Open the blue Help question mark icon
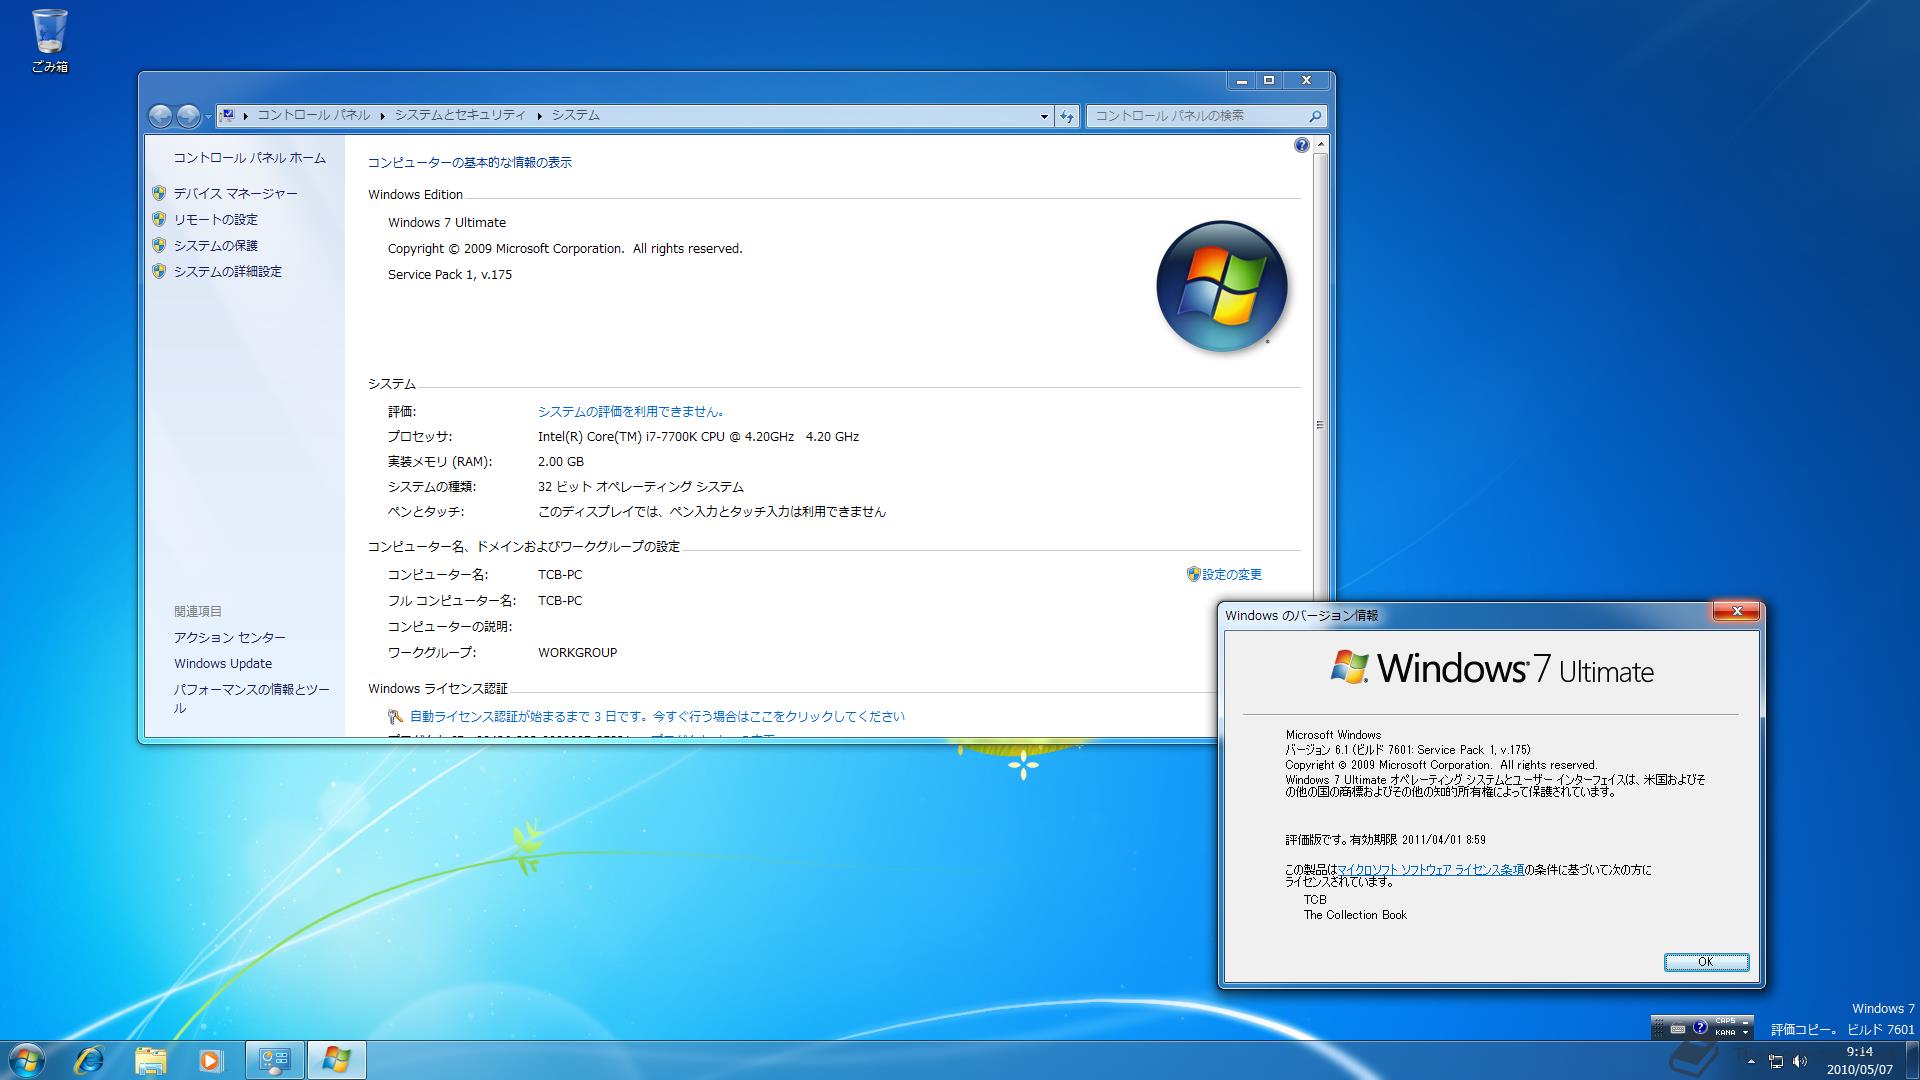The width and height of the screenshot is (1920, 1080). click(1301, 145)
